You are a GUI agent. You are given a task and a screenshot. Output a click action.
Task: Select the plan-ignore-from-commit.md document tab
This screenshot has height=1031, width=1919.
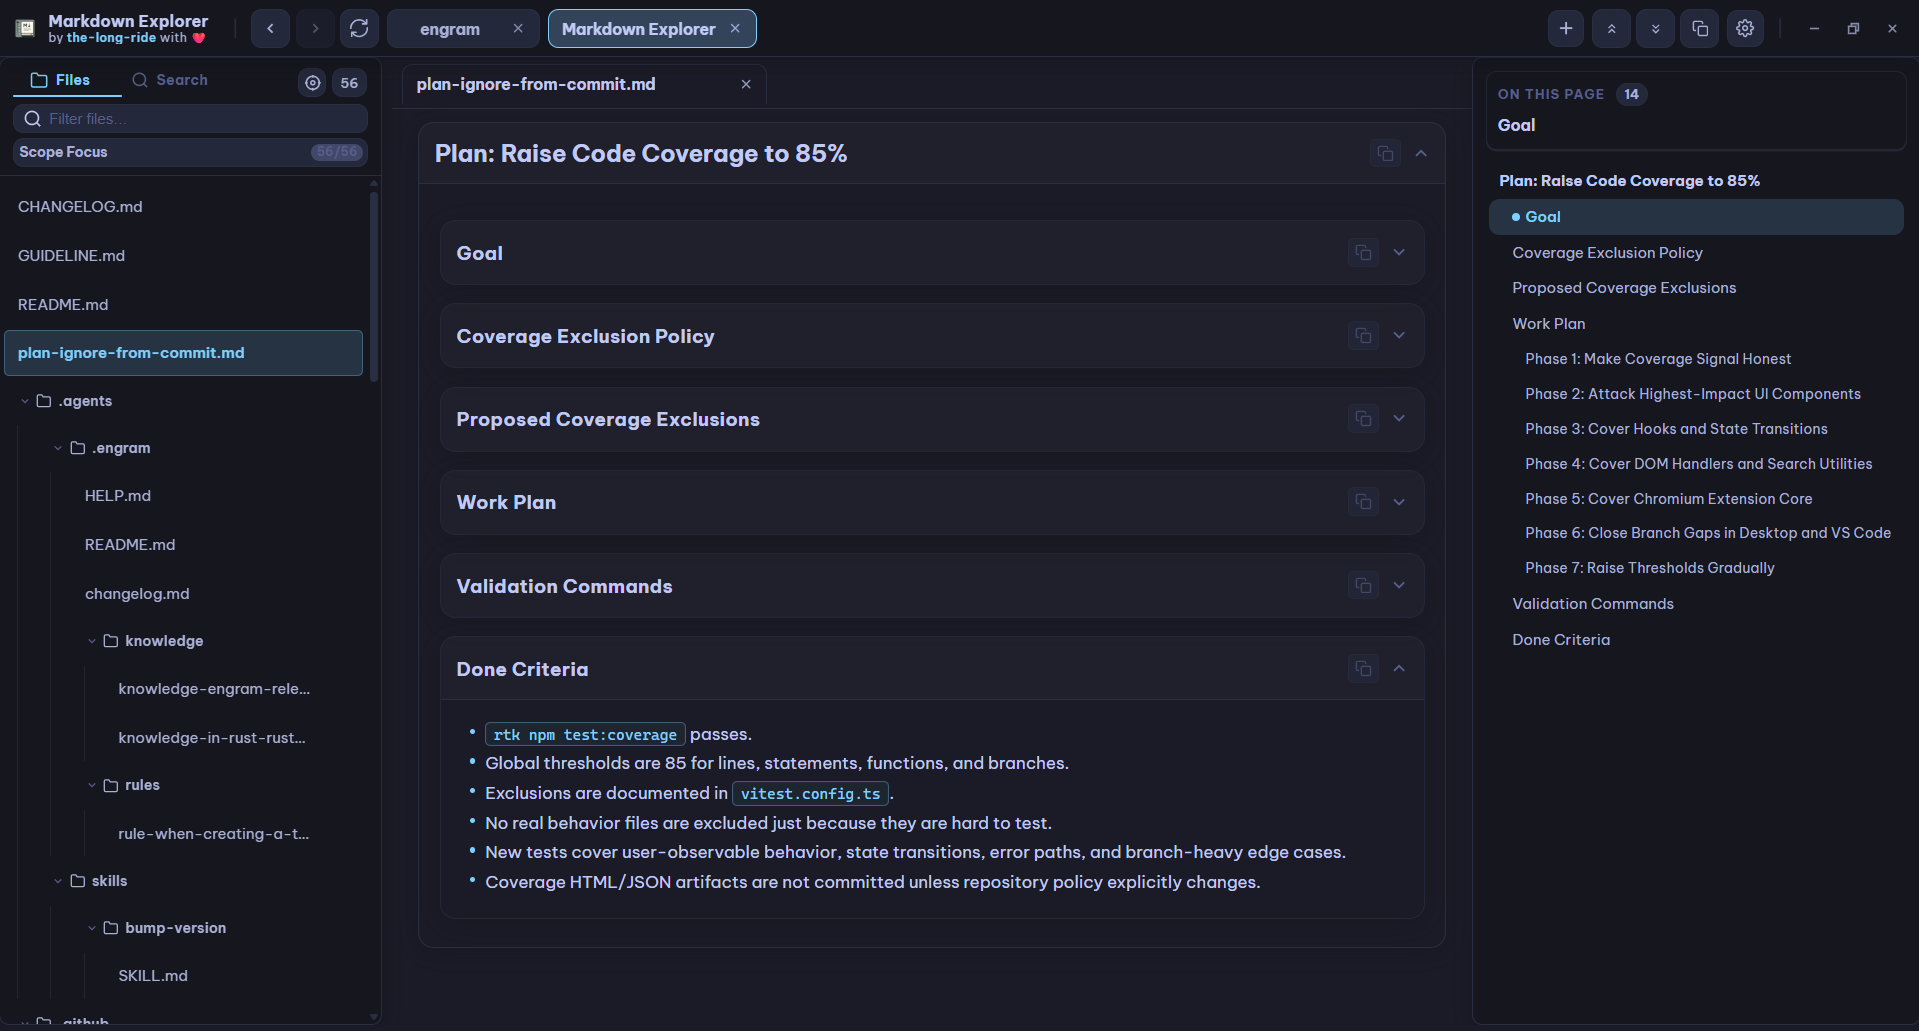(536, 85)
